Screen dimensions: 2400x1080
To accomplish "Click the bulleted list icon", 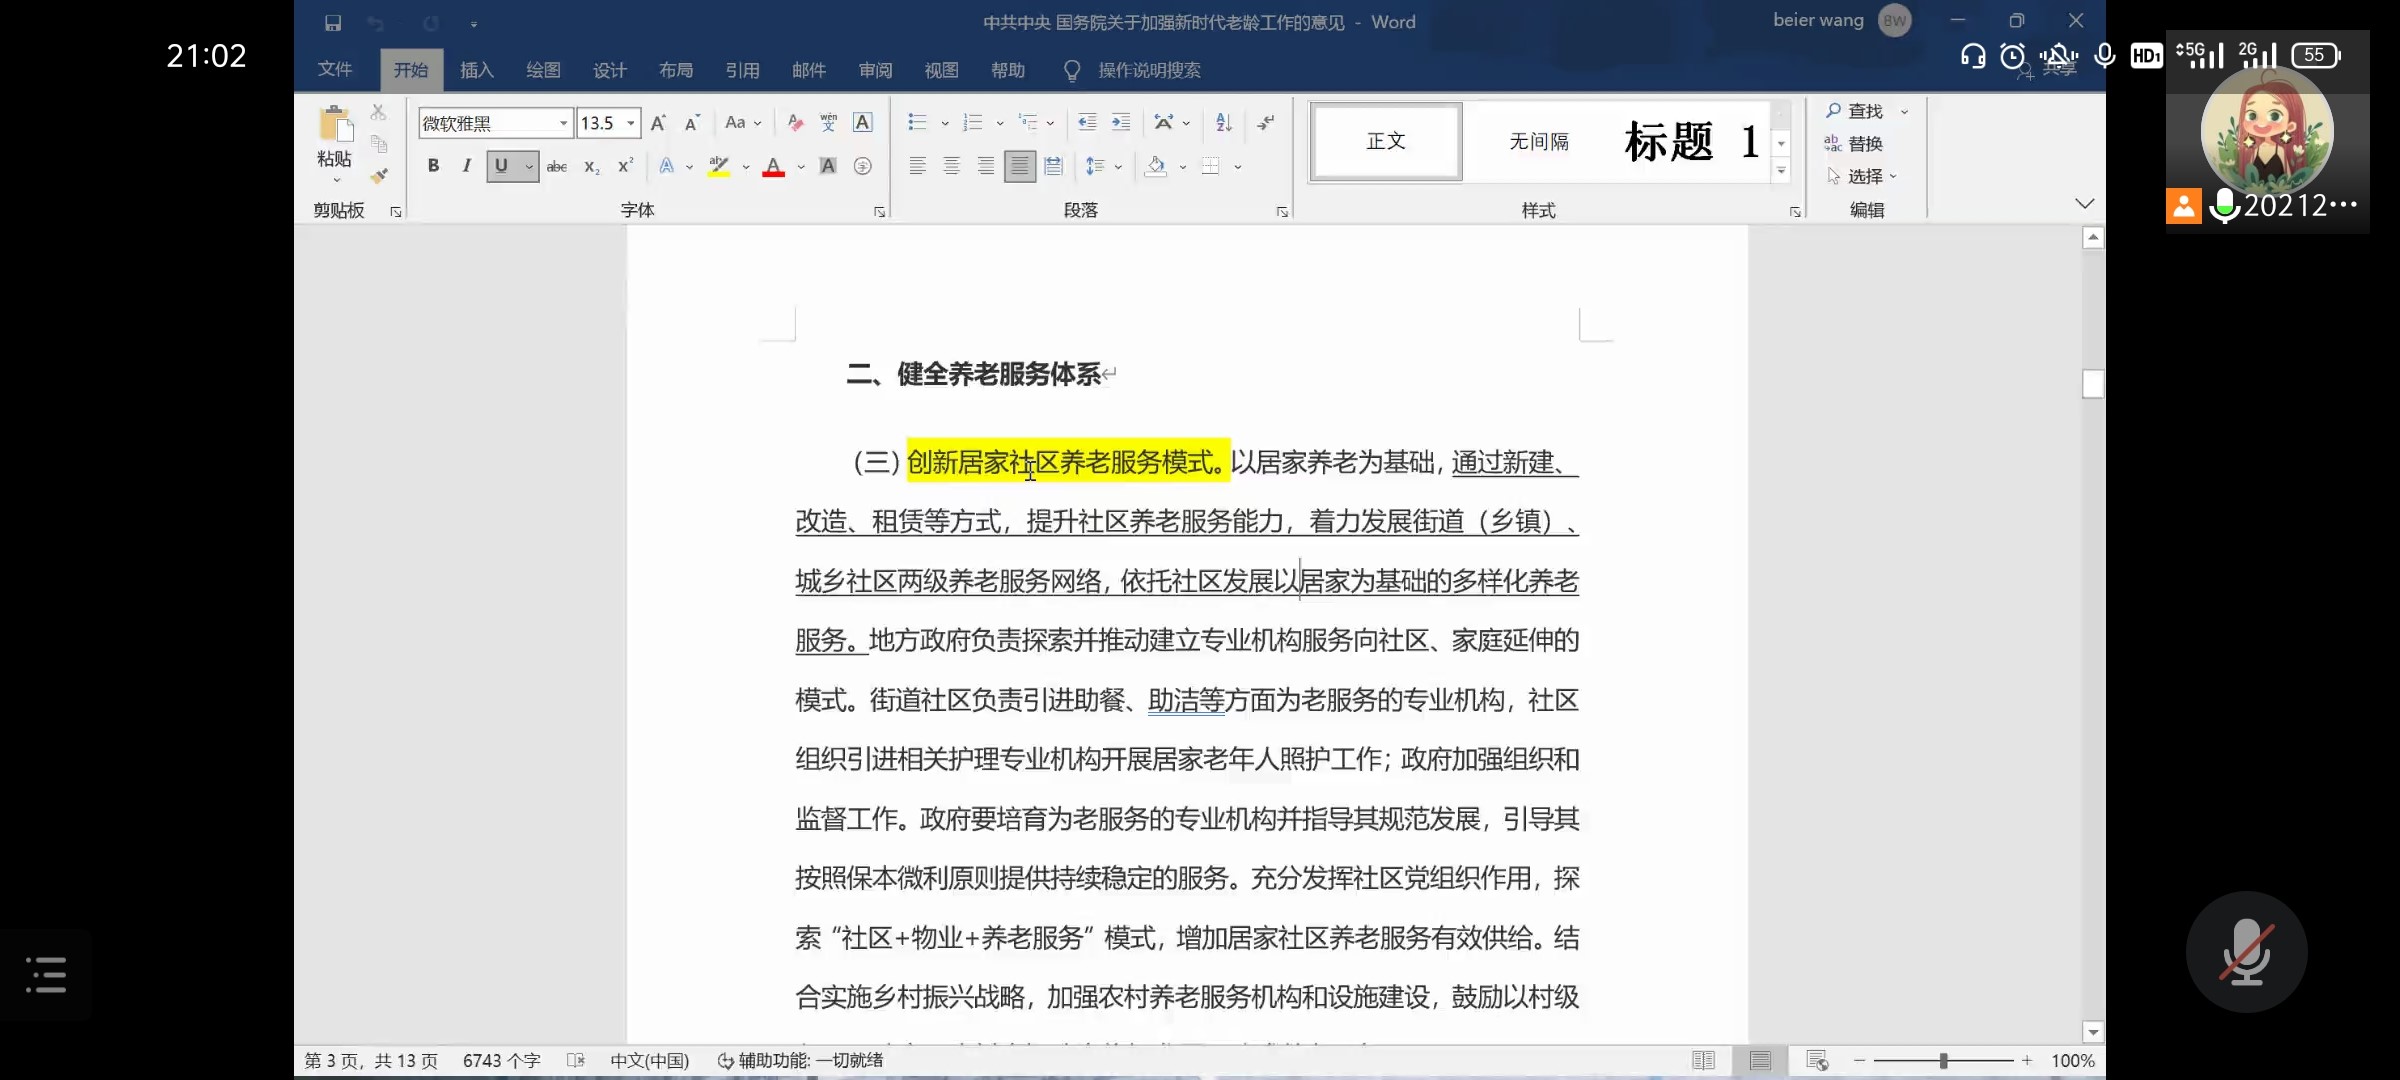I will click(917, 123).
